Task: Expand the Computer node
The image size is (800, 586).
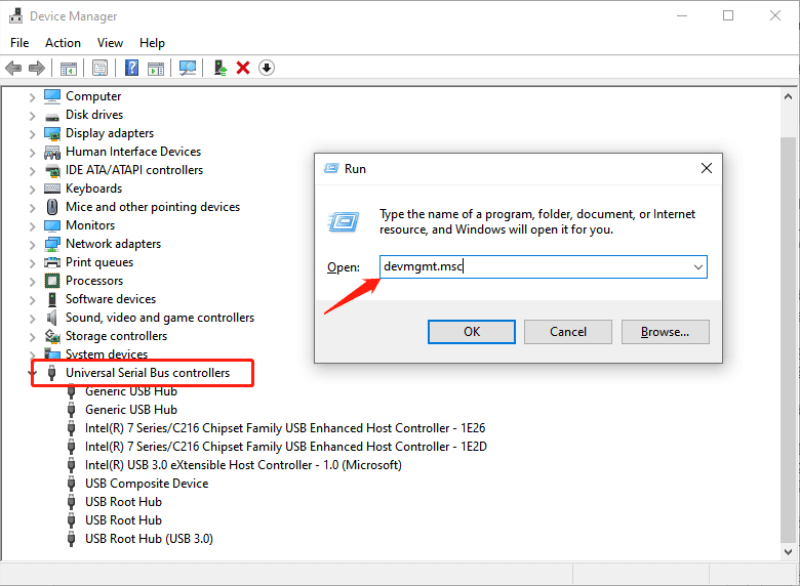Action: pos(32,97)
